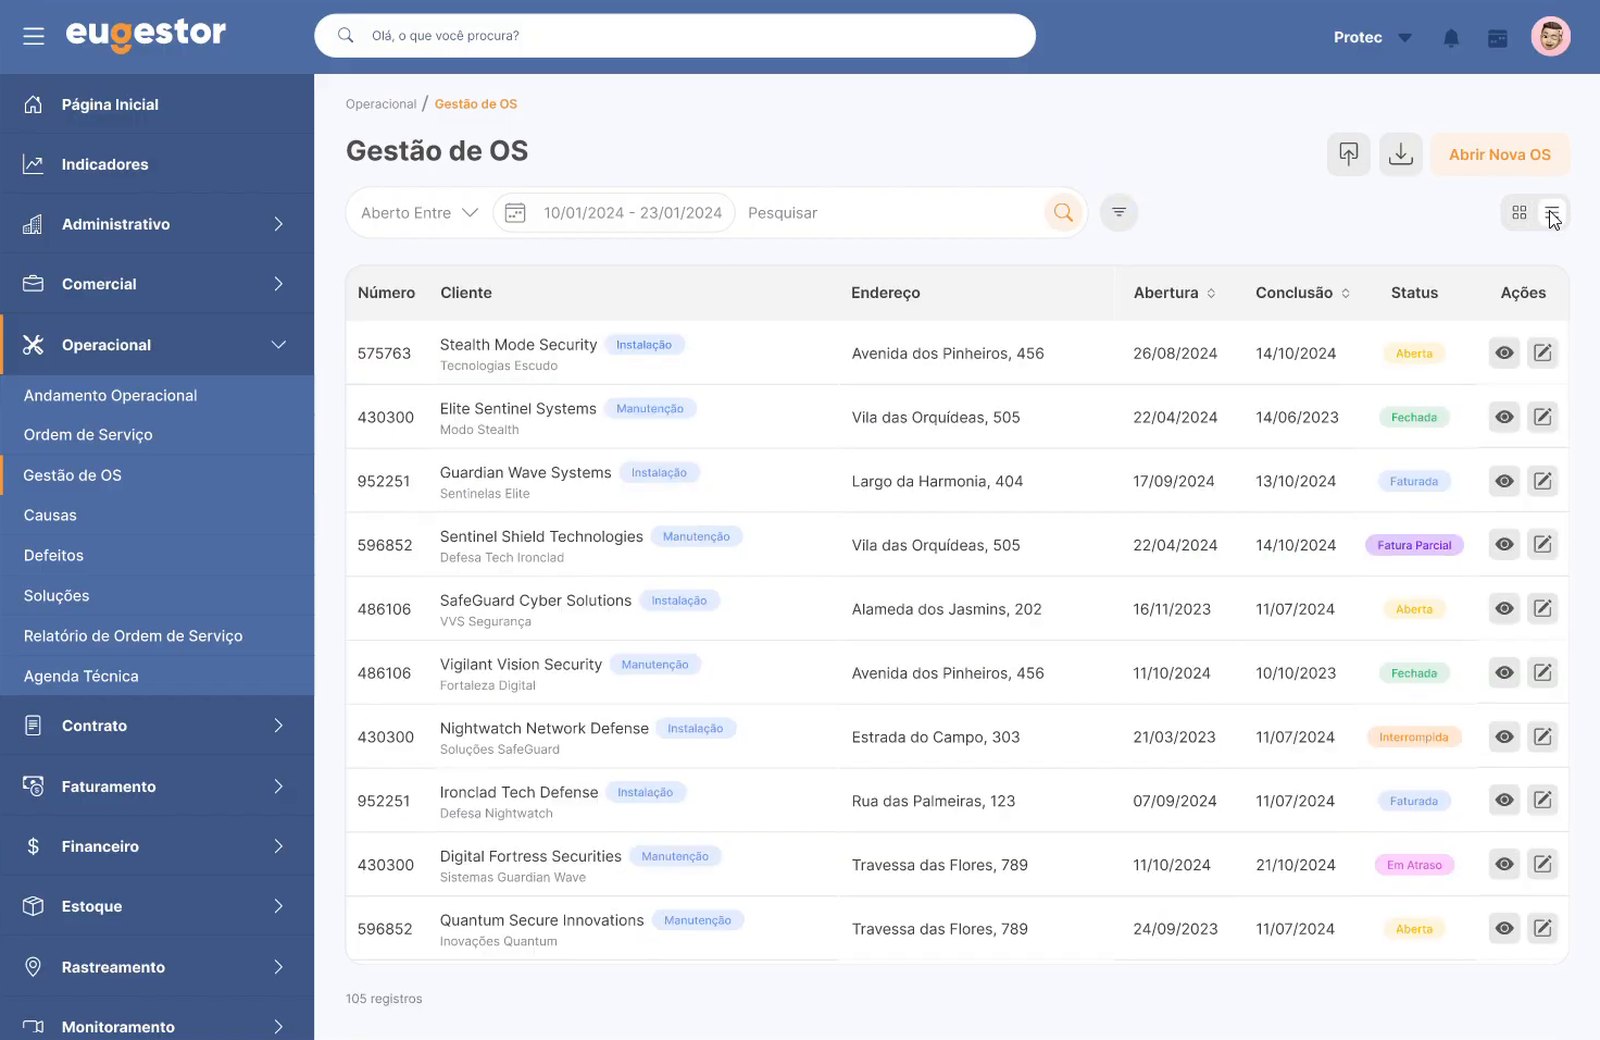Open the Indicadores page

(x=157, y=164)
